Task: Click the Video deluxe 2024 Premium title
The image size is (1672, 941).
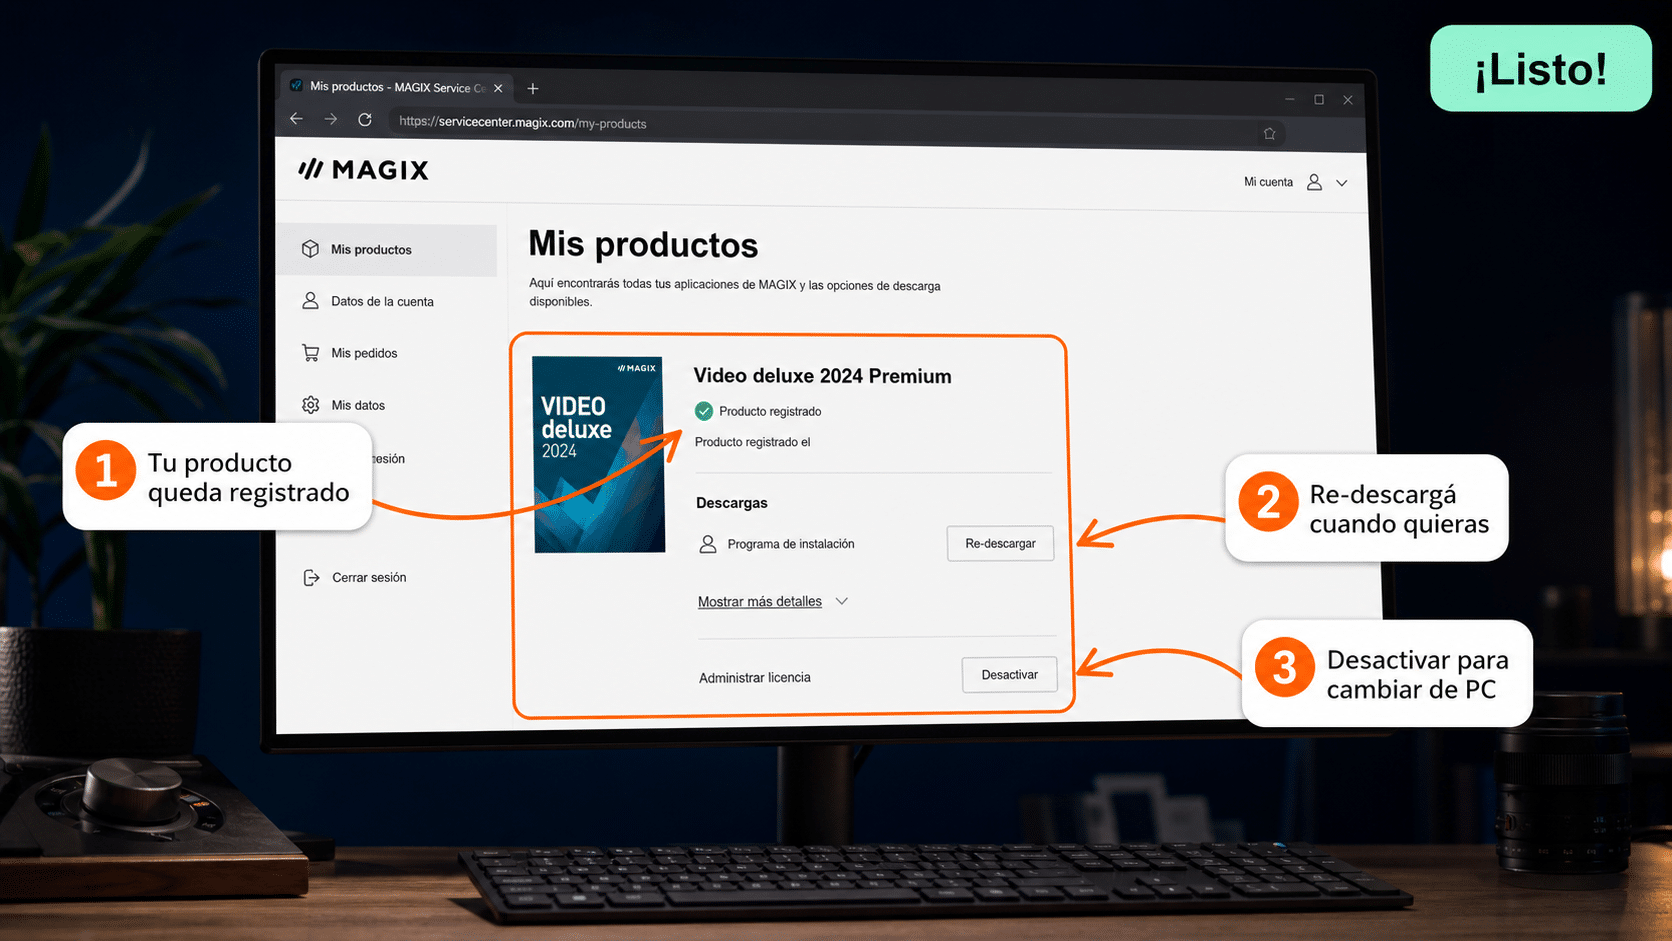Action: [x=822, y=376]
